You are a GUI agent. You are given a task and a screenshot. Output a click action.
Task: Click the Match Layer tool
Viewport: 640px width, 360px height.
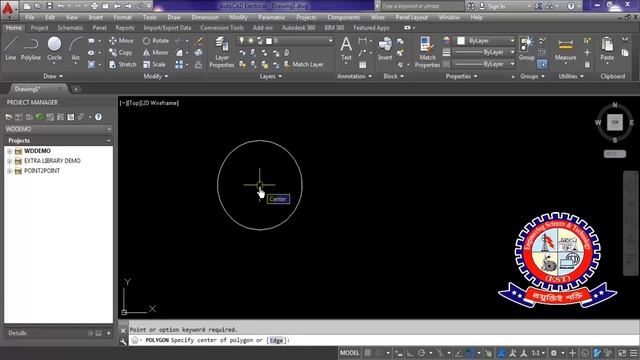coord(303,64)
